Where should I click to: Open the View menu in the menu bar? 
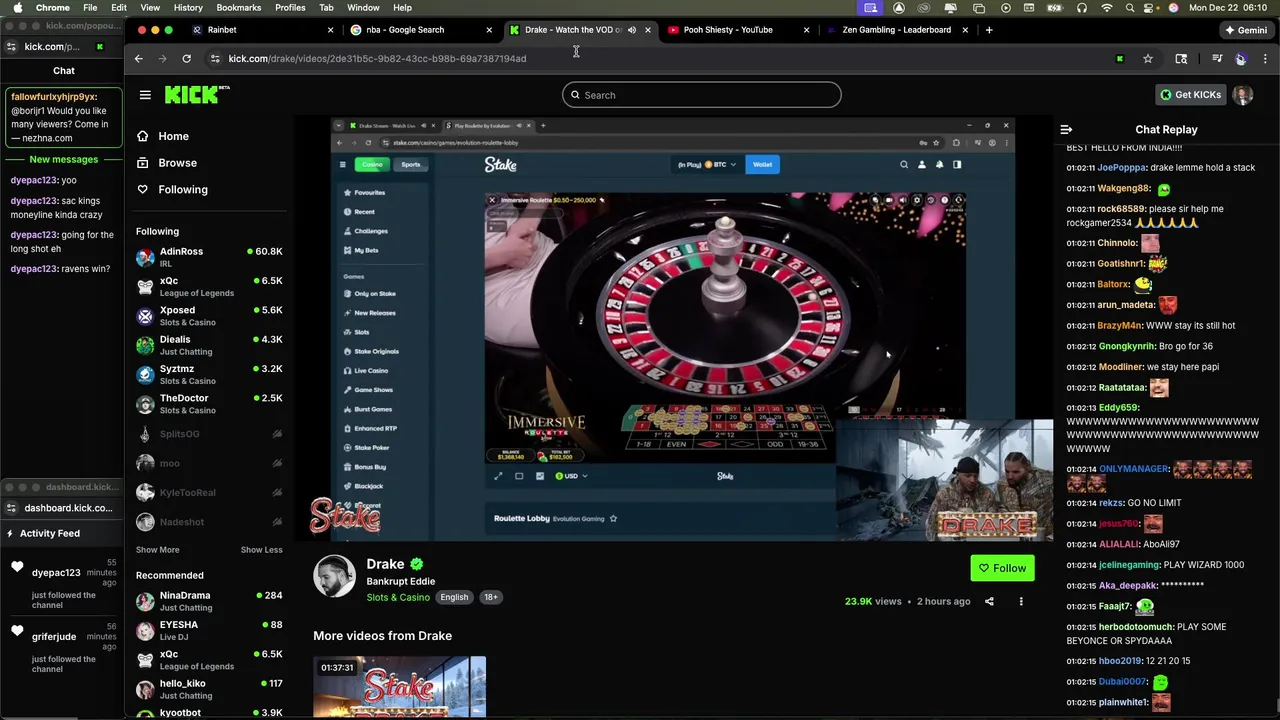click(150, 8)
